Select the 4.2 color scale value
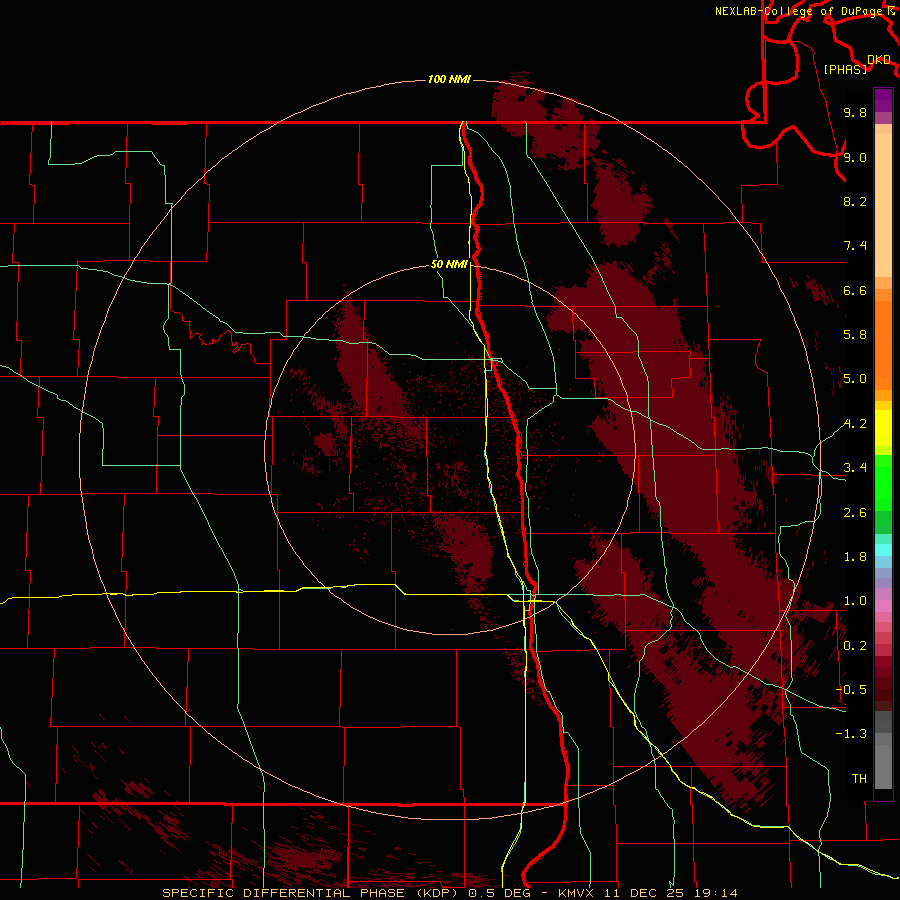900x900 pixels. [x=855, y=424]
